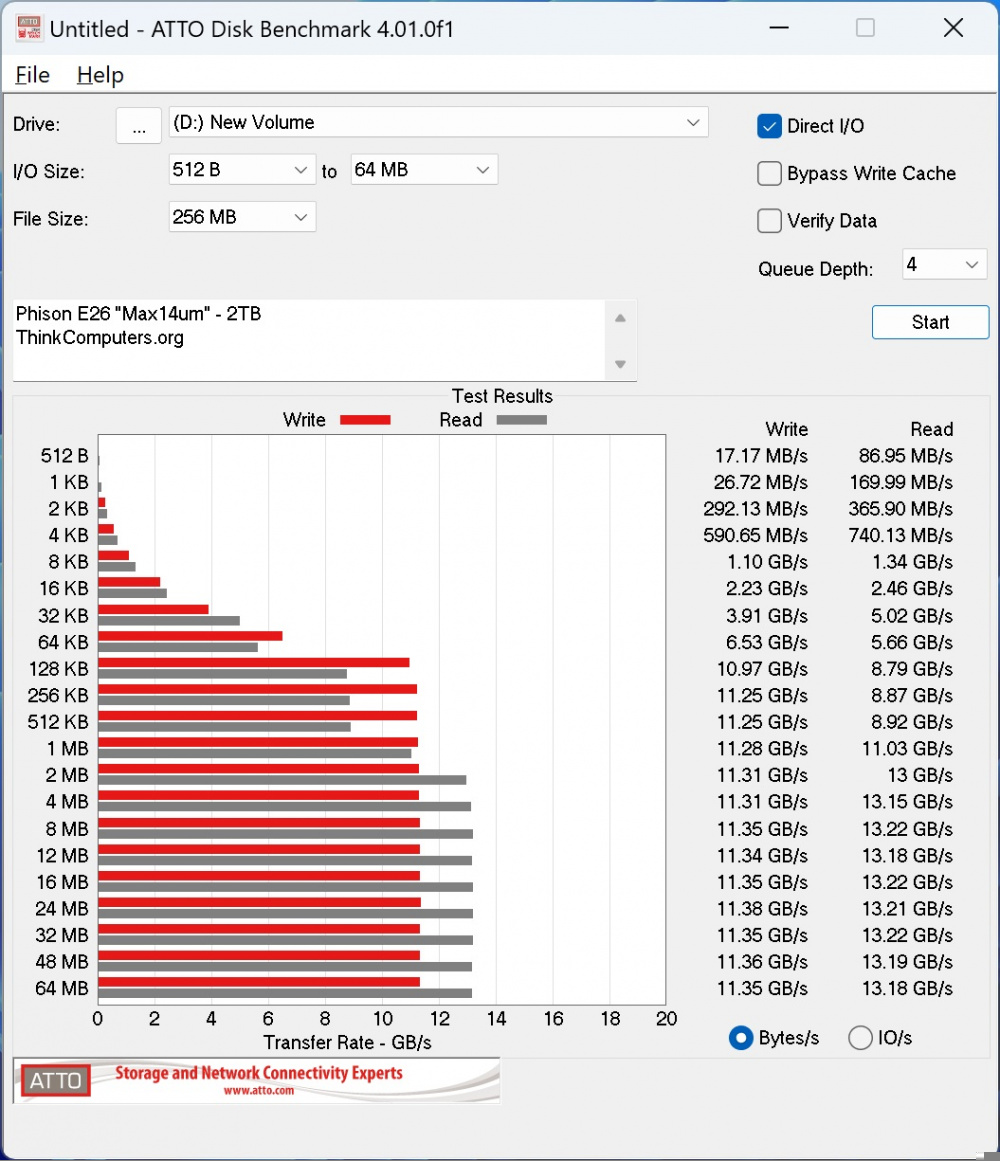Click the gray Read legend swatch
This screenshot has height=1161, width=1000.
522,420
